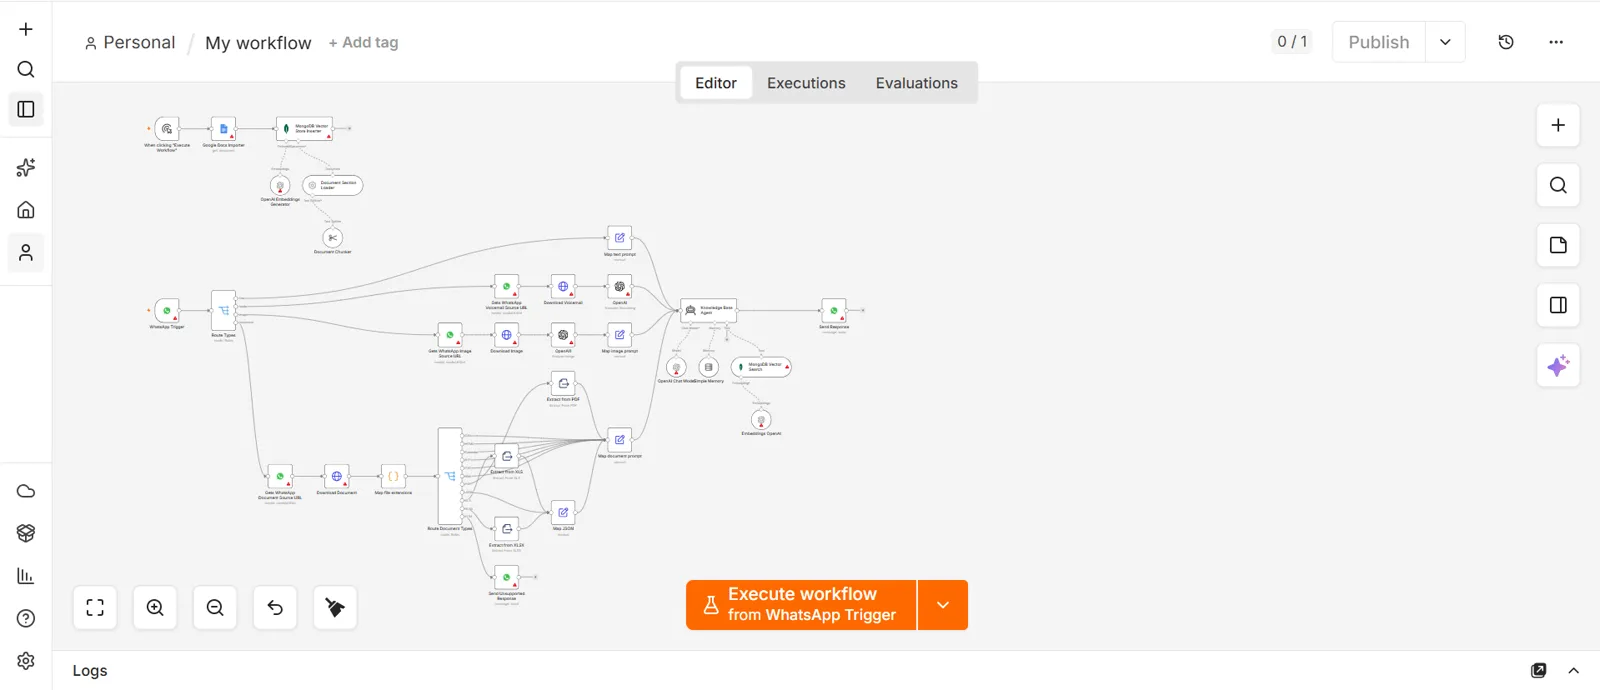Open workflow version history
The height and width of the screenshot is (690, 1600).
coord(1506,42)
